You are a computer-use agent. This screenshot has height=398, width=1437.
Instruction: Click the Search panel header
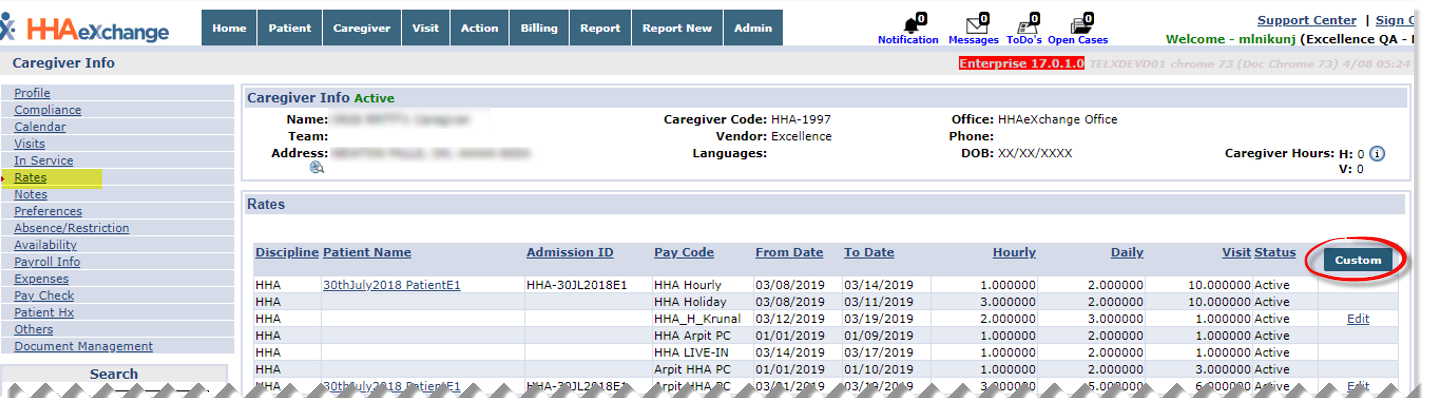coord(114,374)
